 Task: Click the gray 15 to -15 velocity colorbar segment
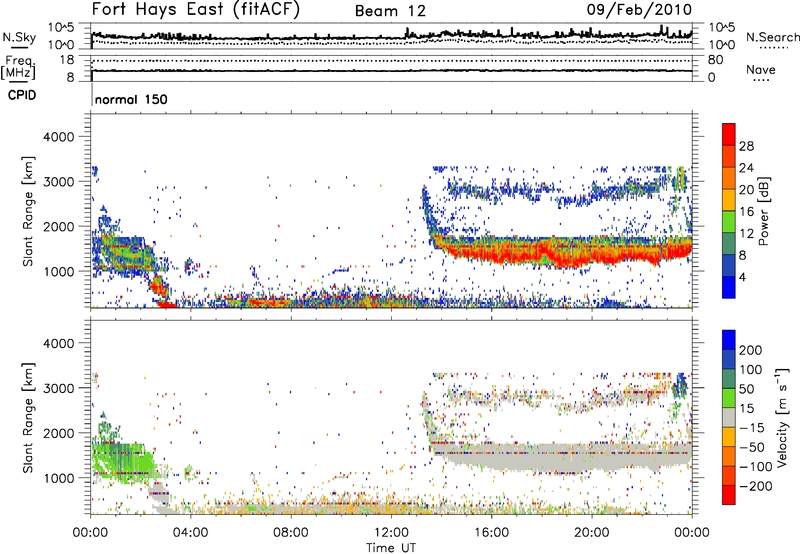tap(729, 417)
